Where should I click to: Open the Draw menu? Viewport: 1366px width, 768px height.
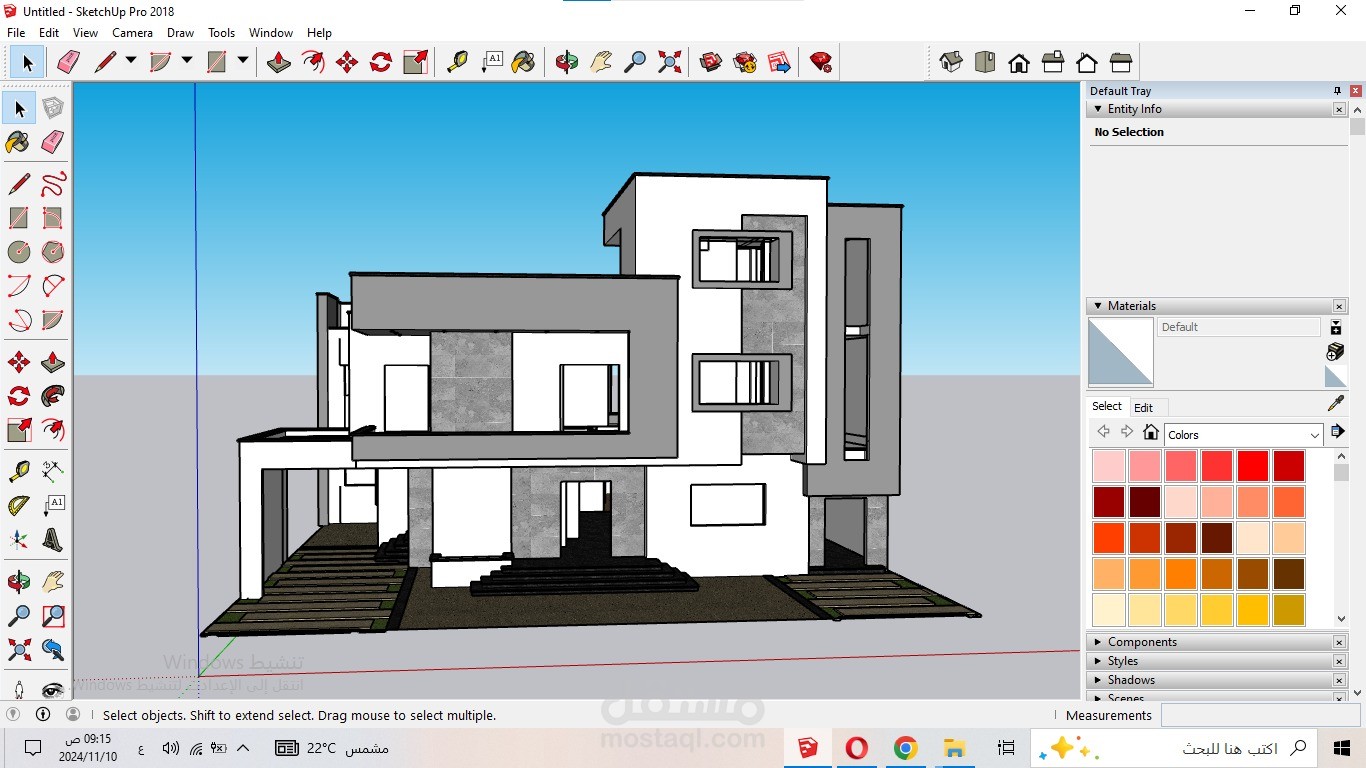click(180, 33)
